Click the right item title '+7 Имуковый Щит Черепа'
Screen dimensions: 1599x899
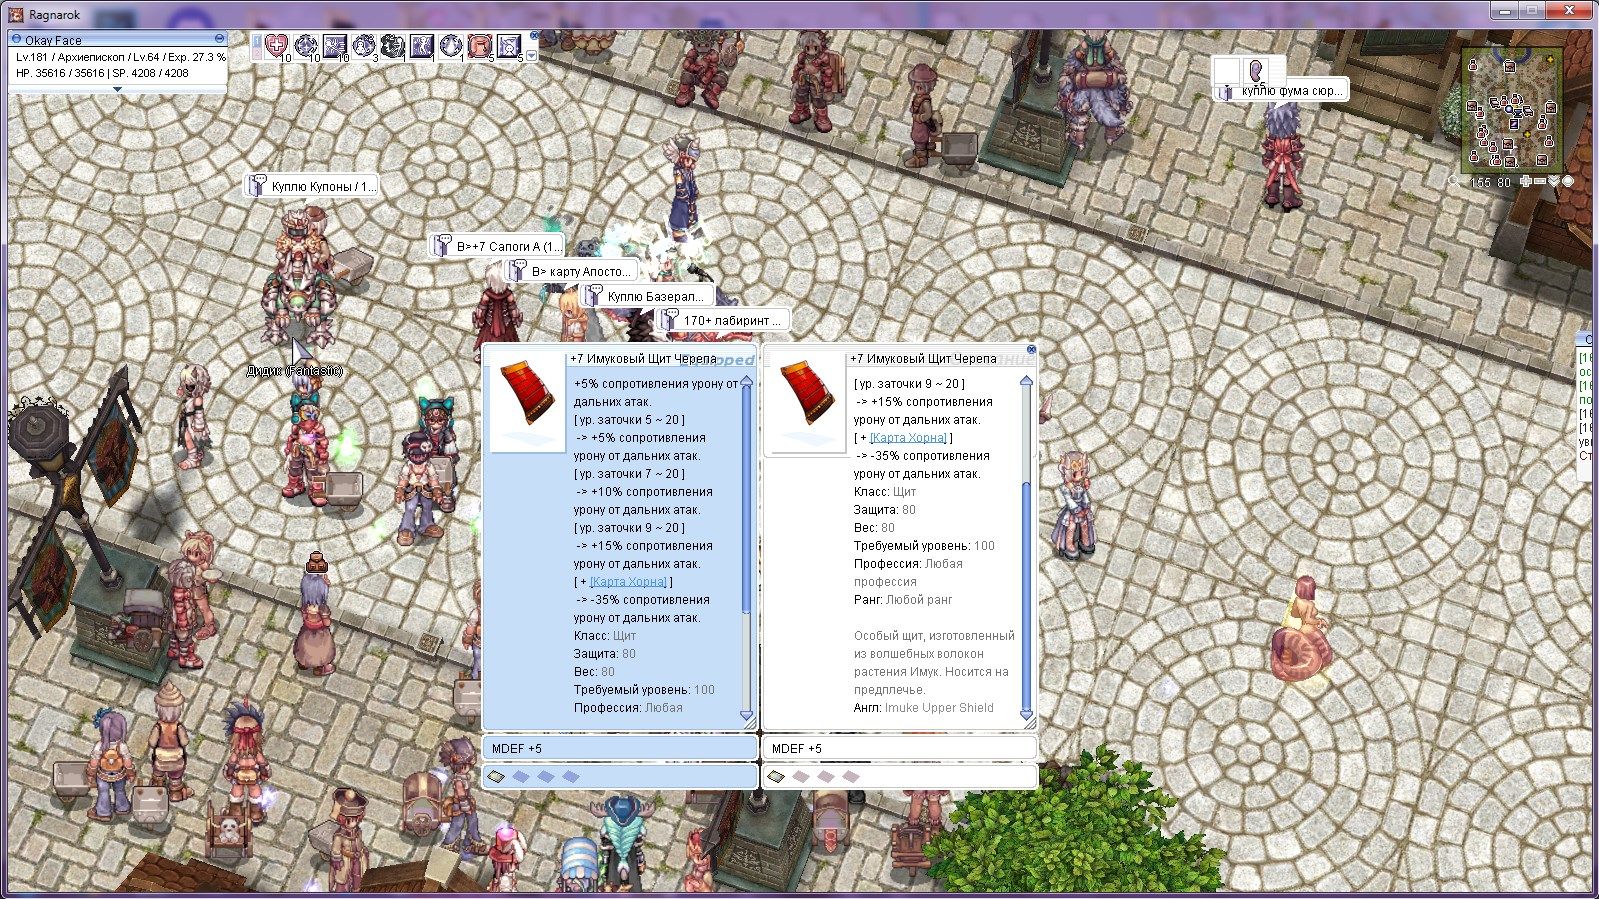(x=923, y=358)
